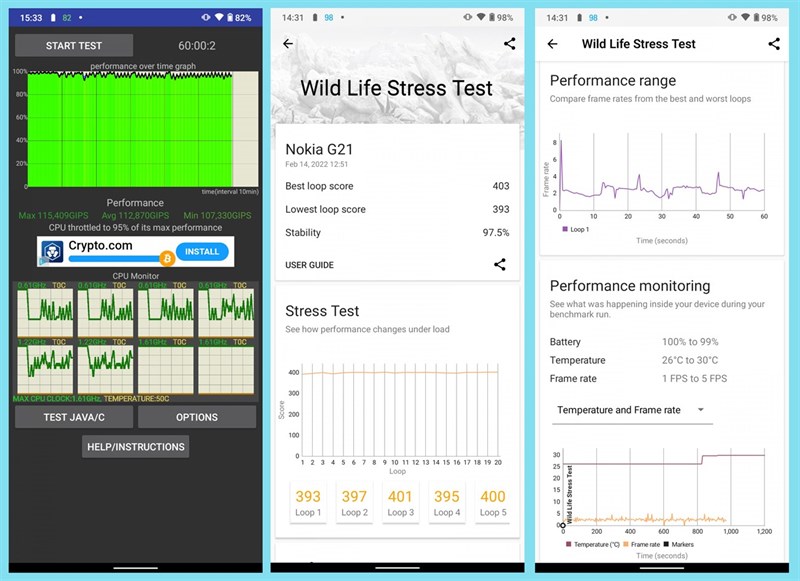
Task: Click the Temperature (°C) legend swatch
Action: (569, 544)
